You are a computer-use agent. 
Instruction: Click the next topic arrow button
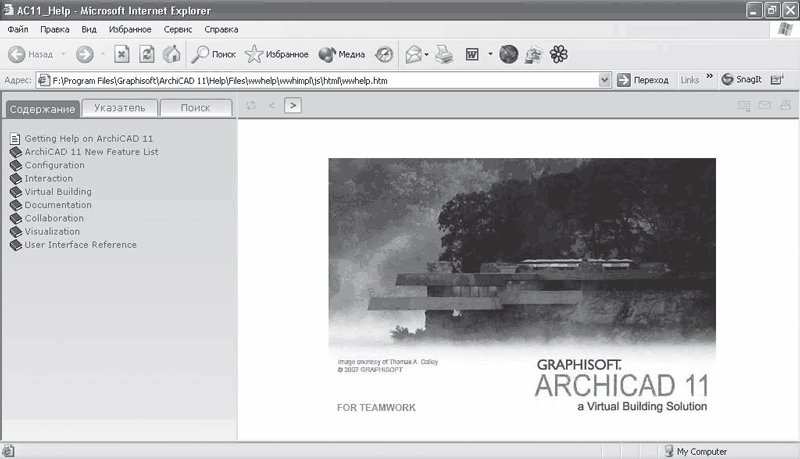(x=292, y=104)
